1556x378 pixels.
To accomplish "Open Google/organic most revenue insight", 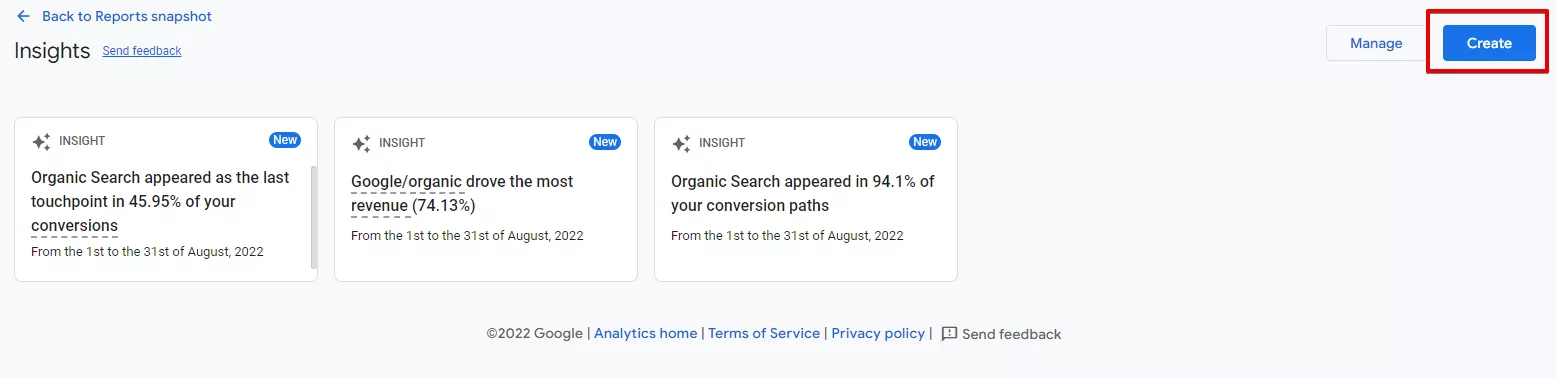I will coord(486,200).
